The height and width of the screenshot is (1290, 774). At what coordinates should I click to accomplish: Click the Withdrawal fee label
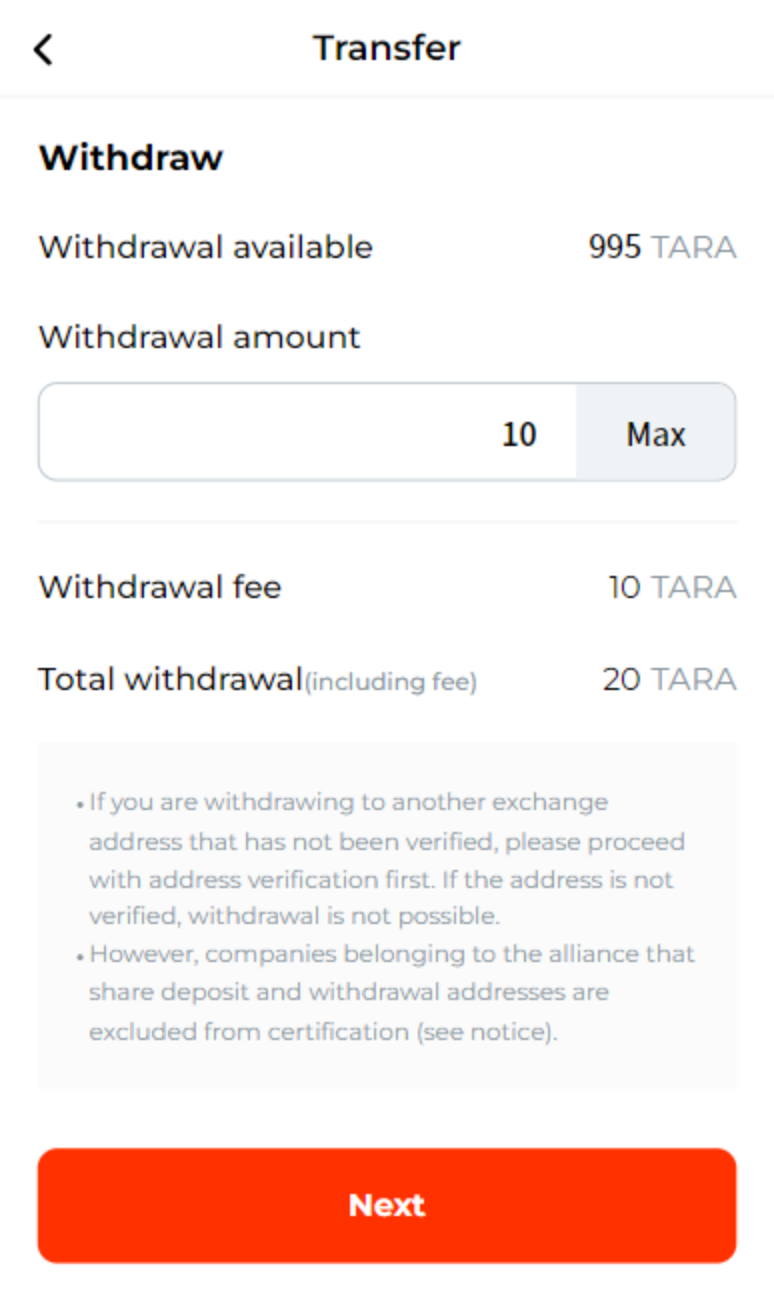[160, 587]
